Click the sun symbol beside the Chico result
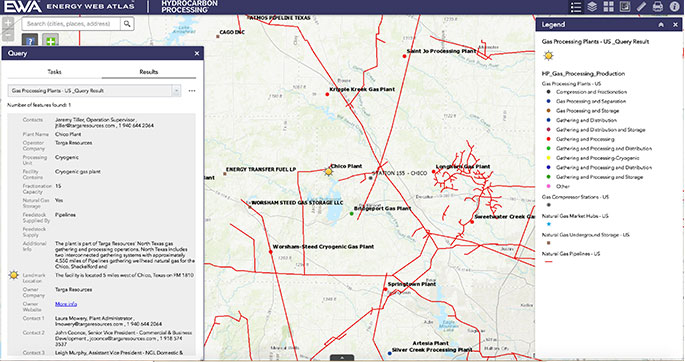The width and height of the screenshot is (685, 362). coord(14,275)
